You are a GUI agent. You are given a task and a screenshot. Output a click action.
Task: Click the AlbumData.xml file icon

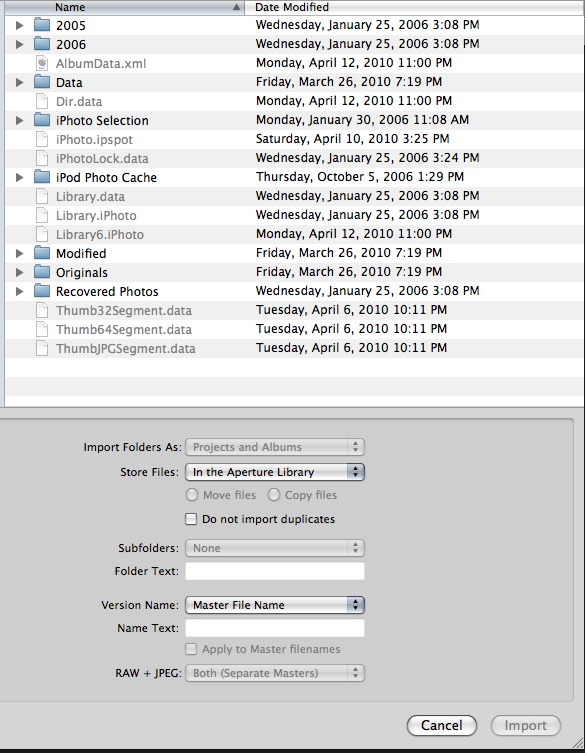[x=42, y=63]
